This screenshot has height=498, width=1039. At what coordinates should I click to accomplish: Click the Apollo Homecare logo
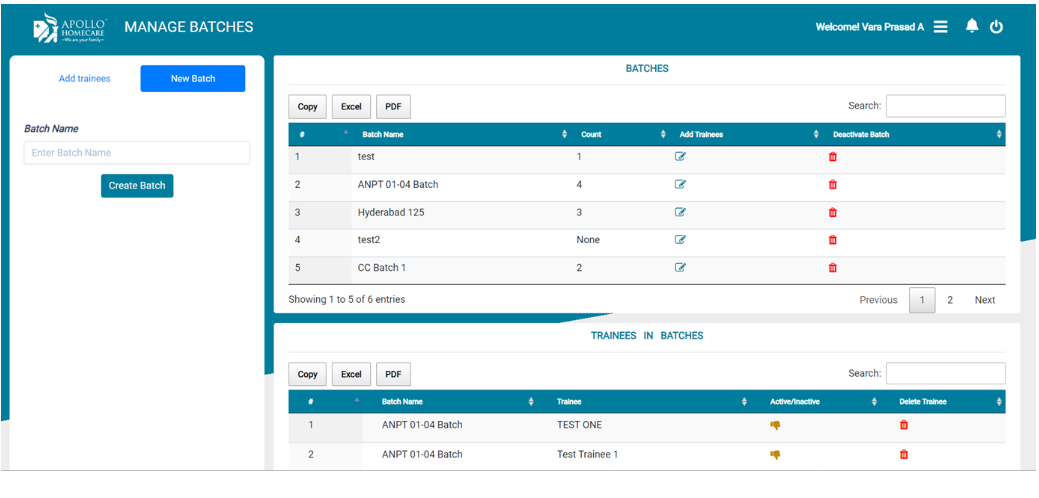pos(68,28)
